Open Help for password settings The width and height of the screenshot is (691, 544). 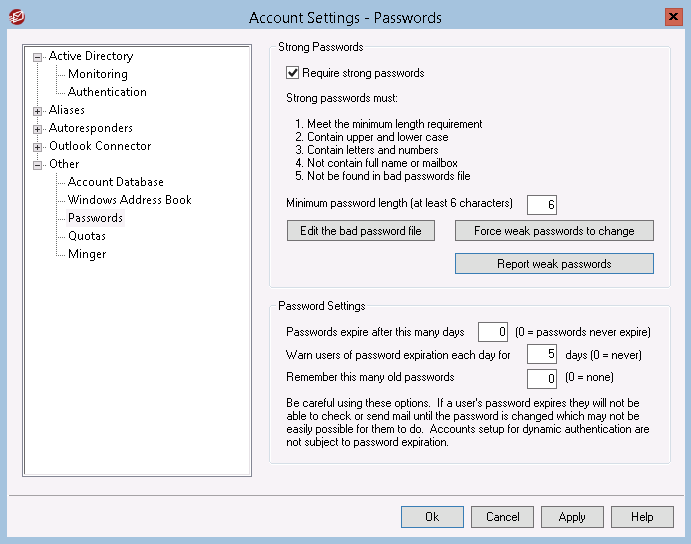pyautogui.click(x=642, y=517)
